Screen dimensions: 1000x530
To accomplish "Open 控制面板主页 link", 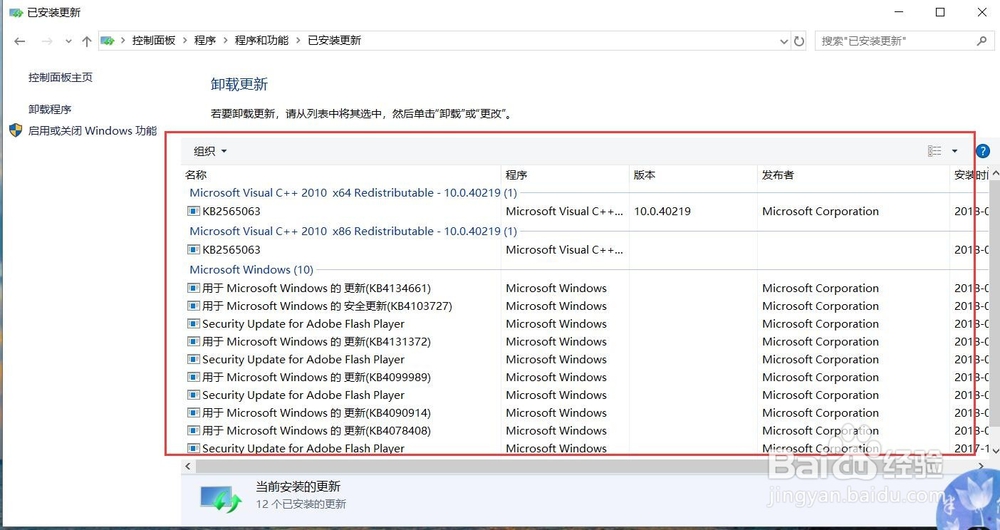I will [61, 77].
